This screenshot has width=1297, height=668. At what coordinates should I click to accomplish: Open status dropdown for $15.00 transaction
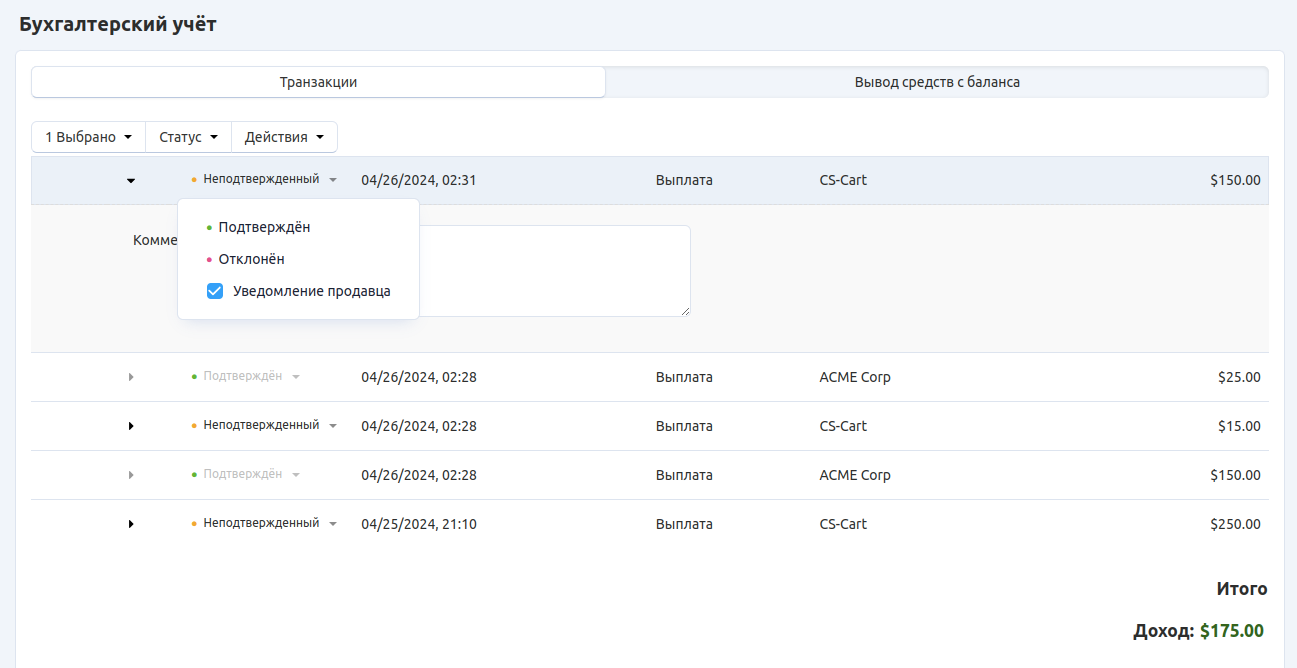[x=265, y=426]
